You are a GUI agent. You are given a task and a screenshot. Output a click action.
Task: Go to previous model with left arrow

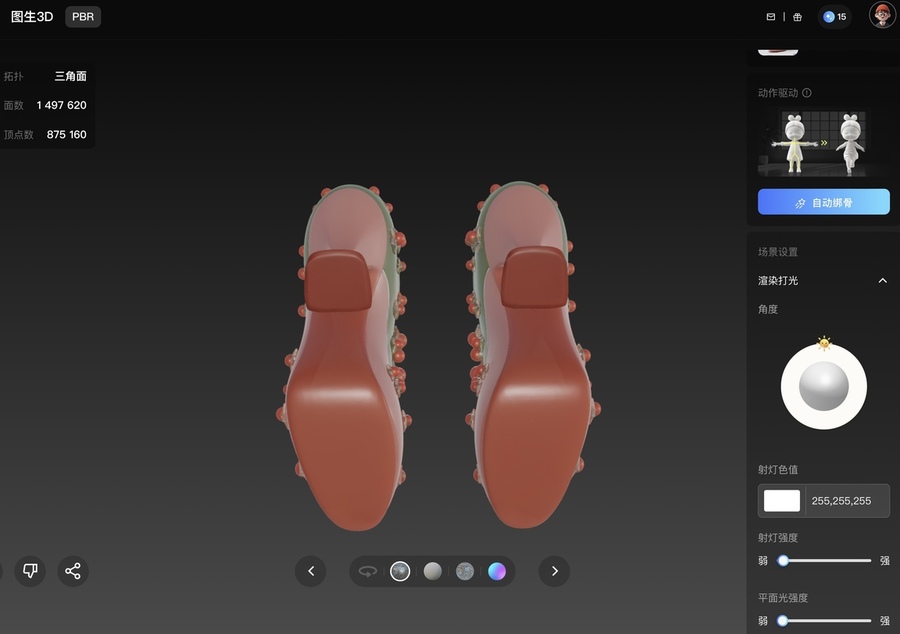coord(311,571)
